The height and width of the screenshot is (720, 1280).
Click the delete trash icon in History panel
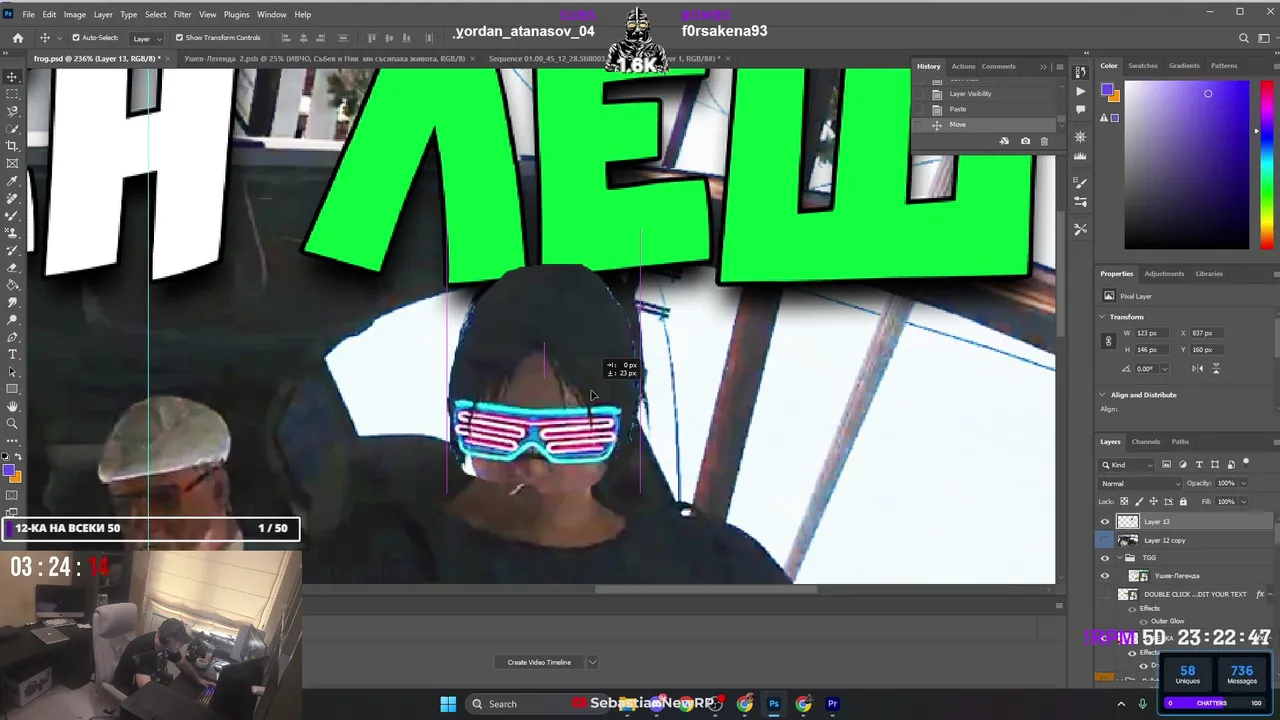[x=1044, y=141]
